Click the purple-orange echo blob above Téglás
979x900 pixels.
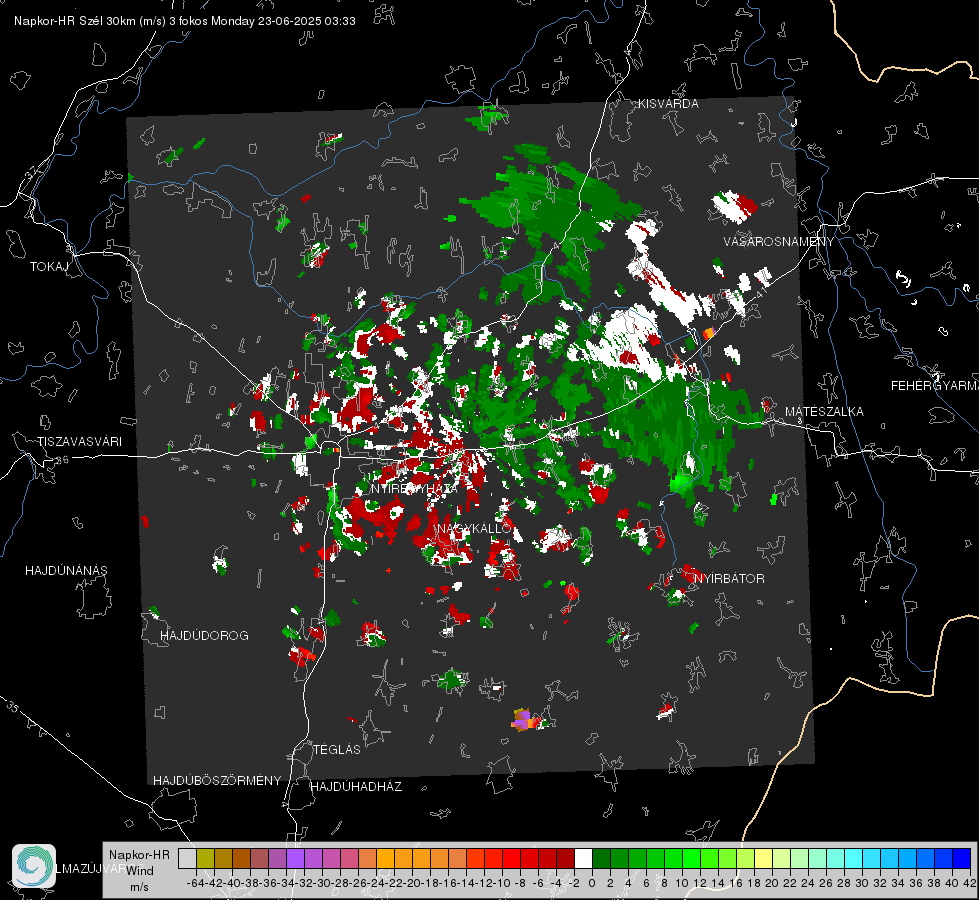click(523, 720)
